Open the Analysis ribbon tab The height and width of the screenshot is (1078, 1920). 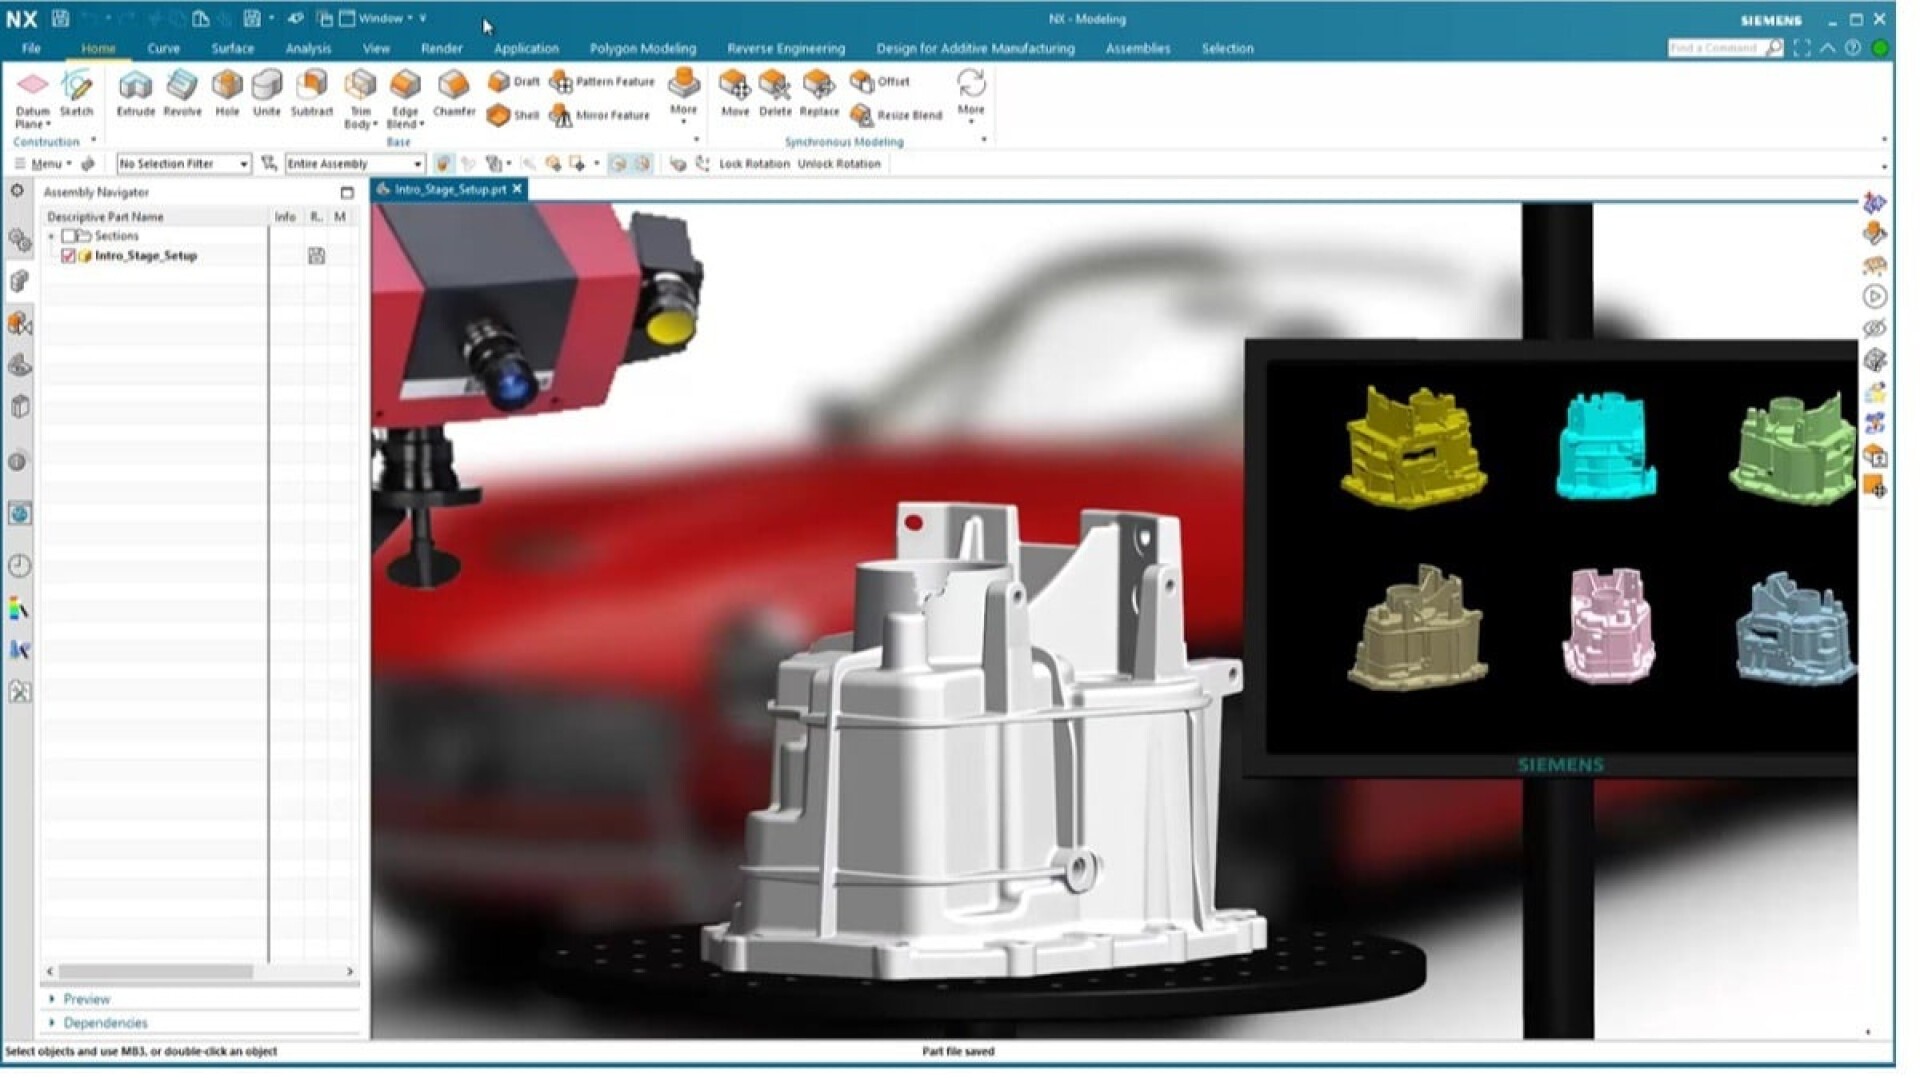tap(308, 48)
